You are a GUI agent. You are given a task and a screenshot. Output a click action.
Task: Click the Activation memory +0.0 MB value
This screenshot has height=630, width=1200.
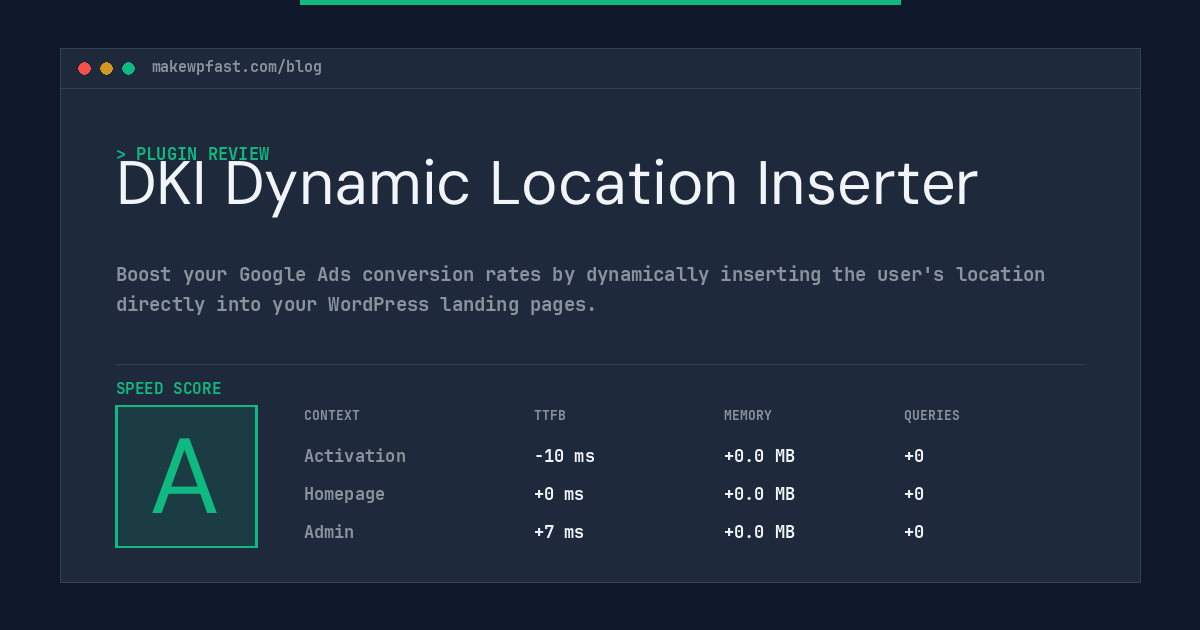759,456
